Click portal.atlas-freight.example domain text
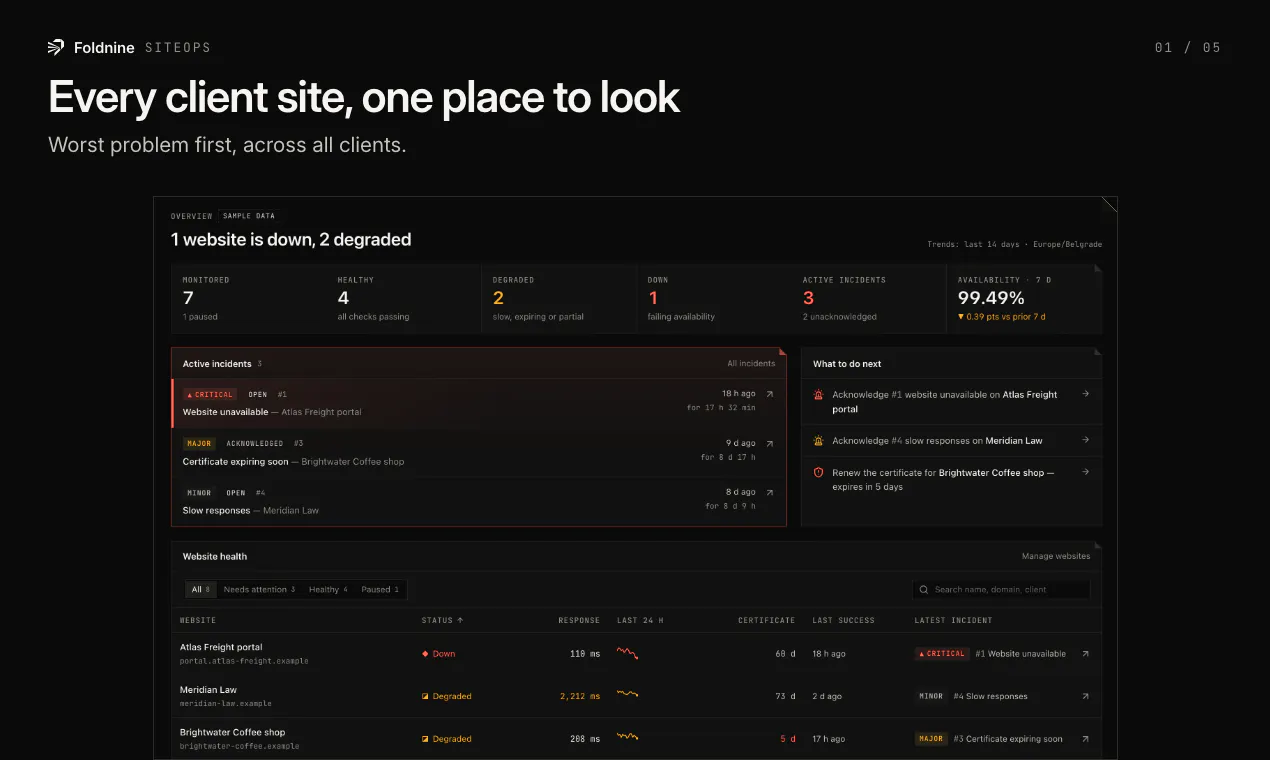Screen dimensions: 1270x760 coord(244,661)
